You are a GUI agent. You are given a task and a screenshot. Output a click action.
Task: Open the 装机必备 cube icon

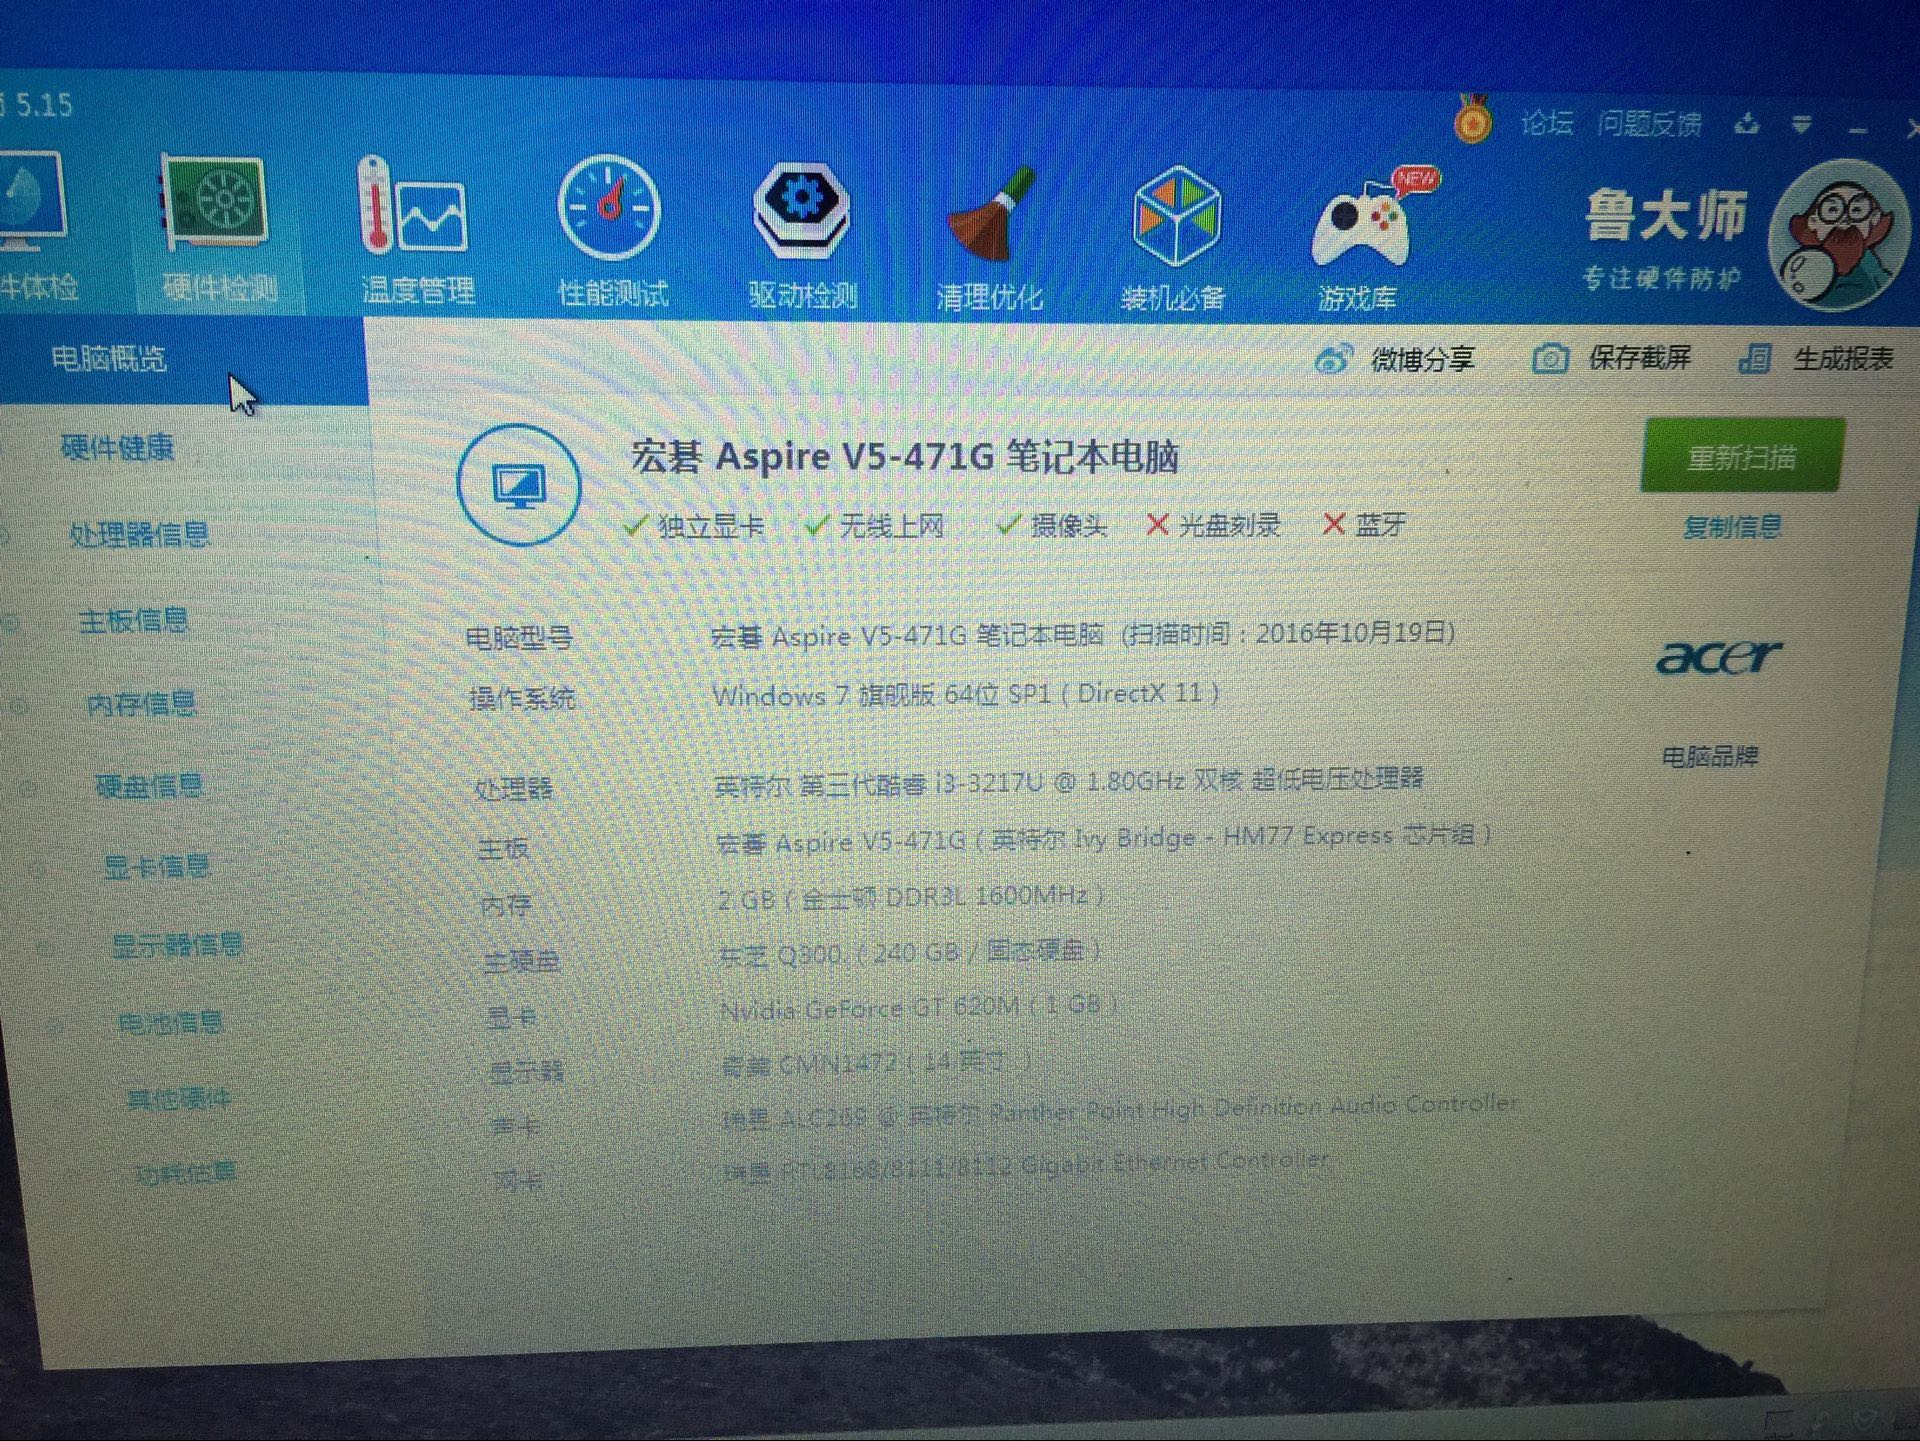pos(1174,239)
